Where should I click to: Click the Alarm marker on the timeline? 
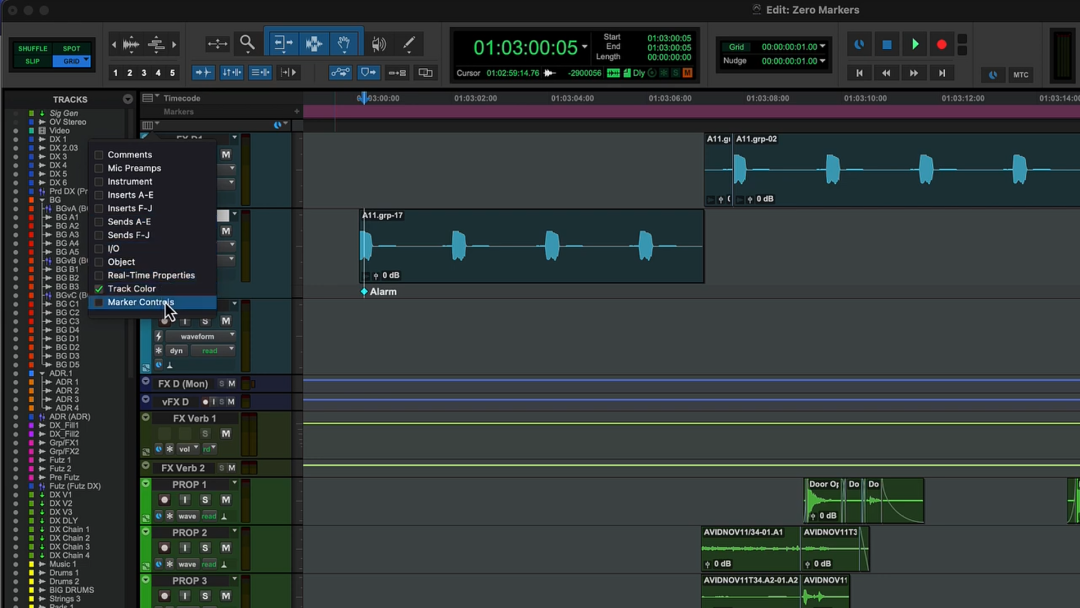[365, 292]
